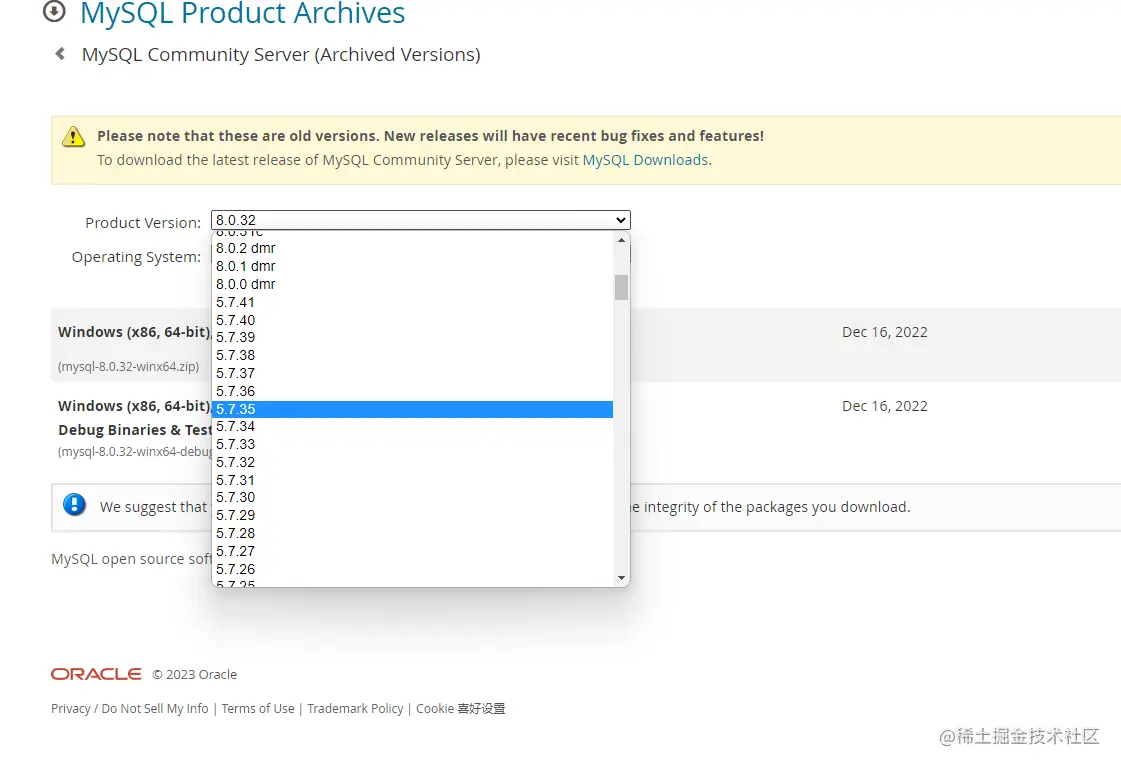Viewport: 1121px width, 768px height.
Task: Click the yellow warning triangle icon
Action: coord(73,136)
